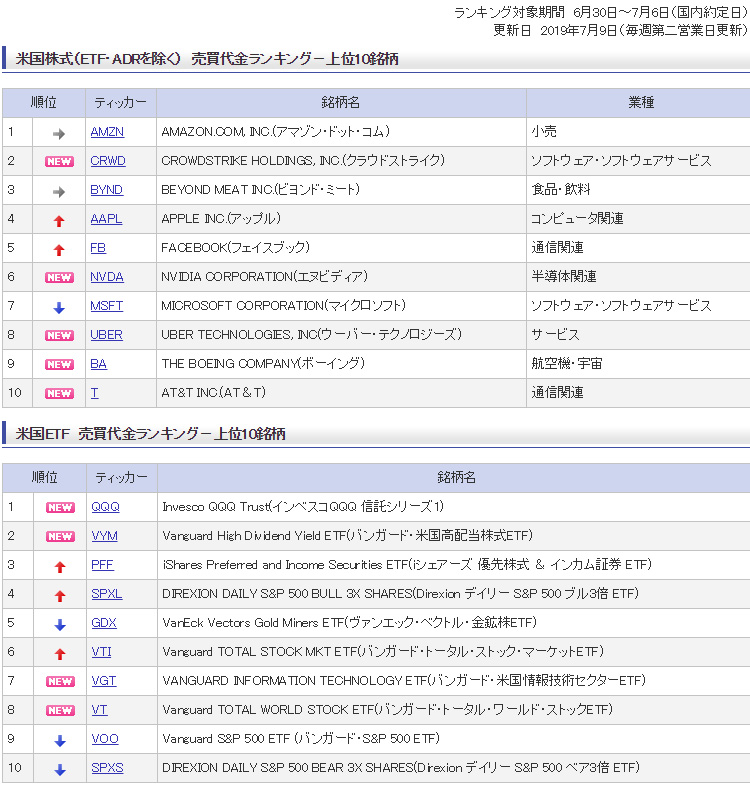Open the AMZN ticker link
The width and height of the screenshot is (750, 786).
coord(107,132)
